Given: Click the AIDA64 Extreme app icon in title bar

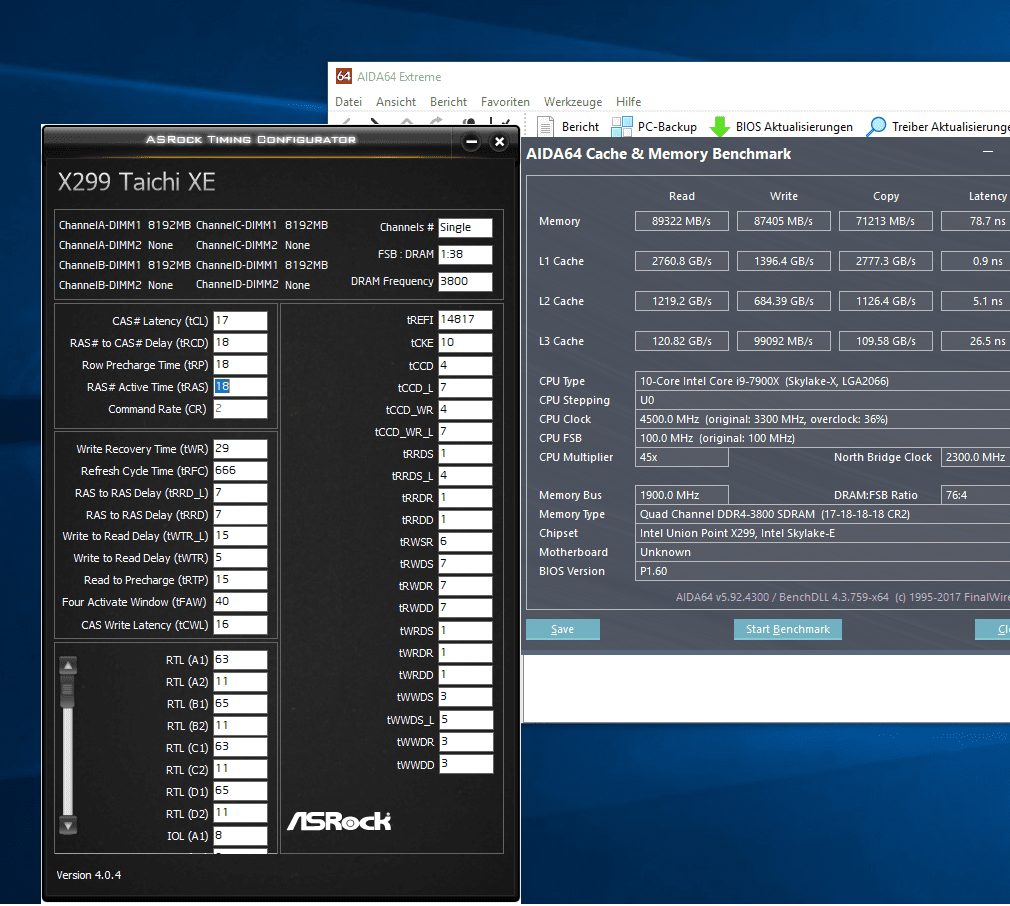Looking at the screenshot, I should tap(344, 76).
